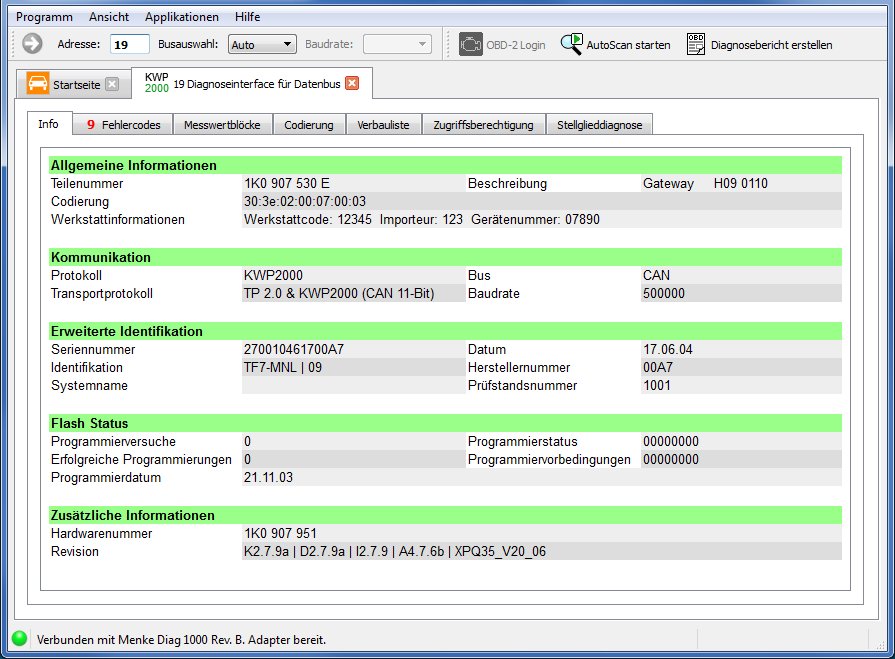Screen dimensions: 895x659
Task: Close the Startseite tab
Action: coord(112,85)
